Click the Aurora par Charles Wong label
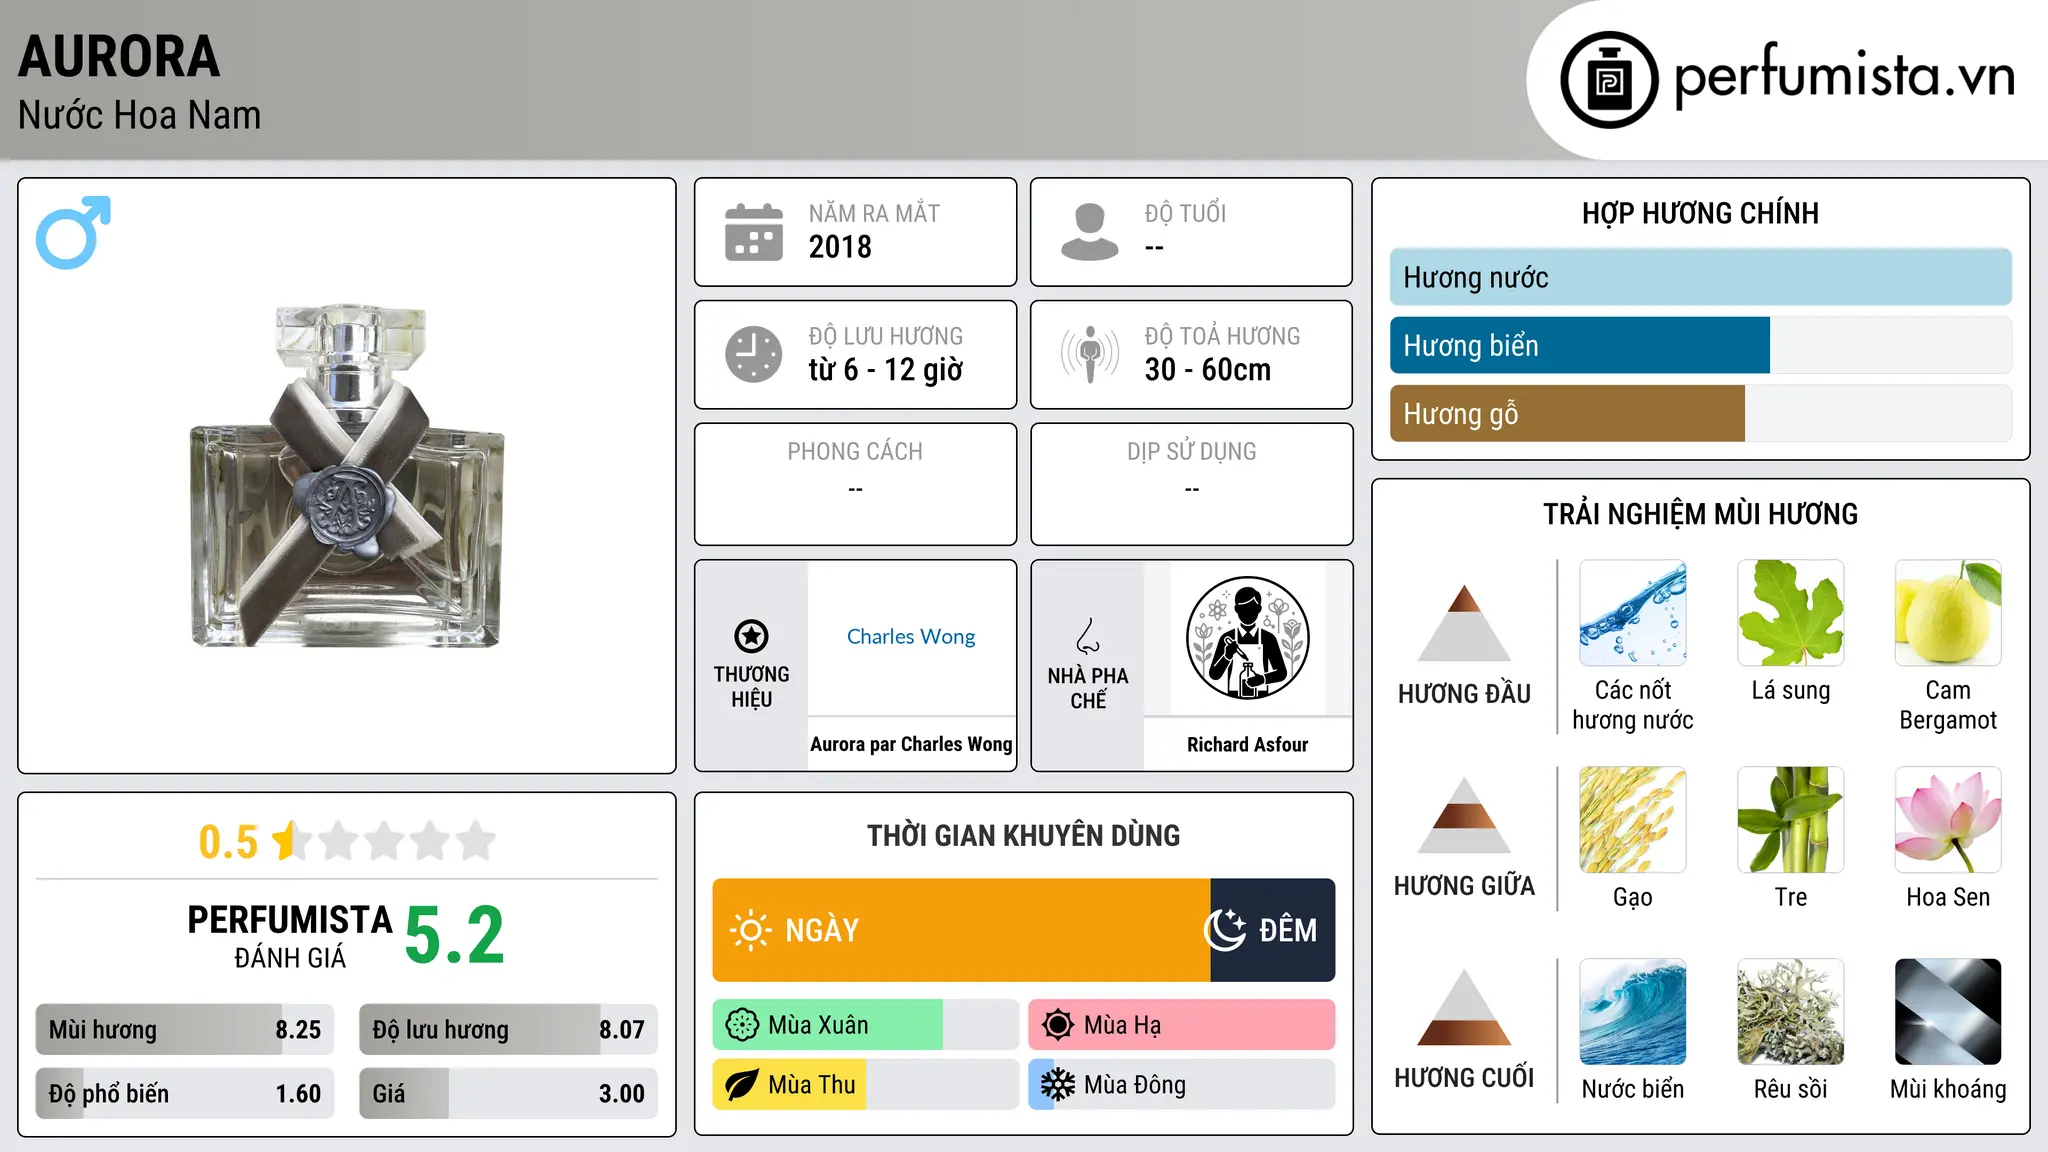The image size is (2048, 1152). [911, 744]
